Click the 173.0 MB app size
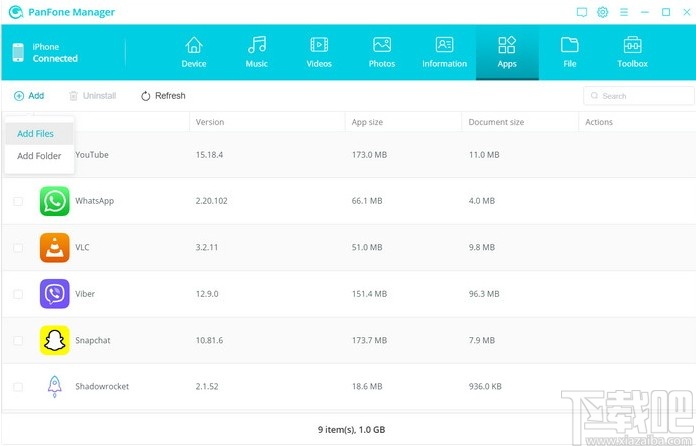 point(369,155)
